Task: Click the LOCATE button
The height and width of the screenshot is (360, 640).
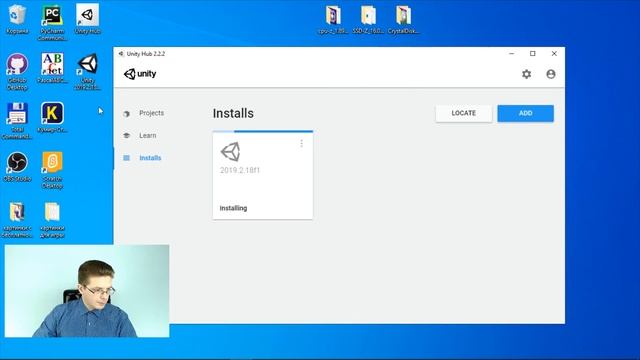Action: tap(464, 113)
